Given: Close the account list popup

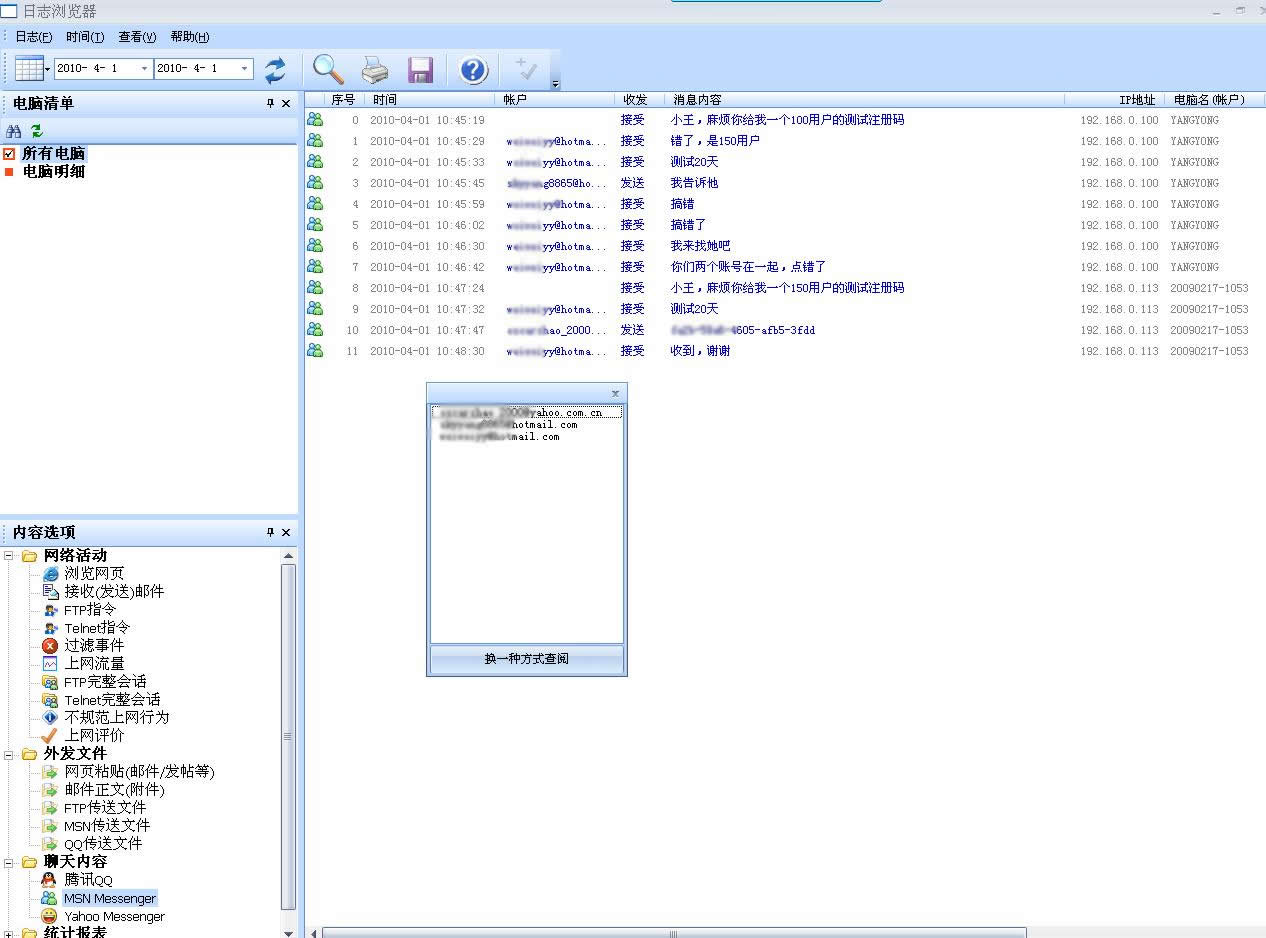Looking at the screenshot, I should pos(615,393).
